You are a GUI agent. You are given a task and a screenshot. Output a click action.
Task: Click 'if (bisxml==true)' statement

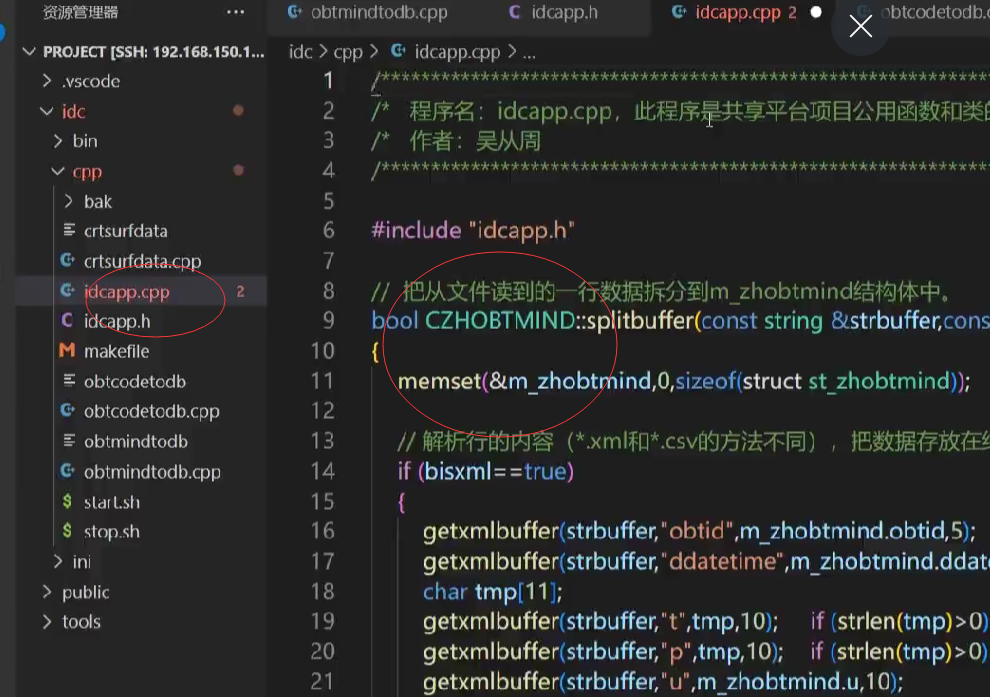pos(486,471)
